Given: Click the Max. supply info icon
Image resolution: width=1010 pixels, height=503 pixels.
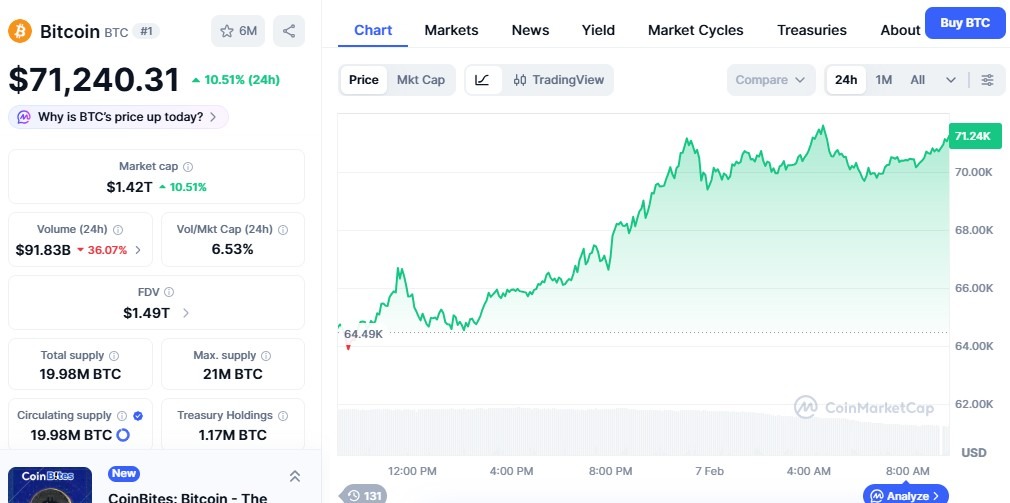Looking at the screenshot, I should [266, 356].
